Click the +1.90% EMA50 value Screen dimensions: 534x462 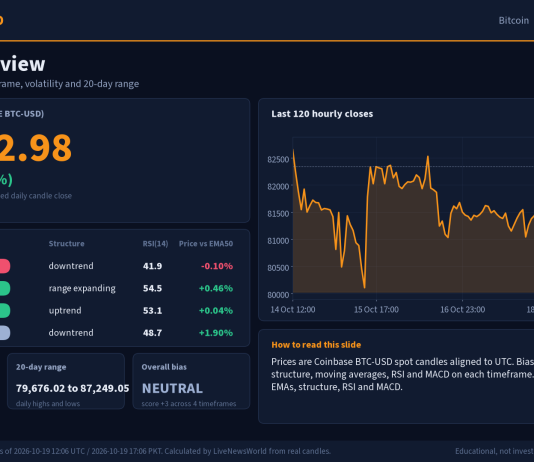(216, 333)
